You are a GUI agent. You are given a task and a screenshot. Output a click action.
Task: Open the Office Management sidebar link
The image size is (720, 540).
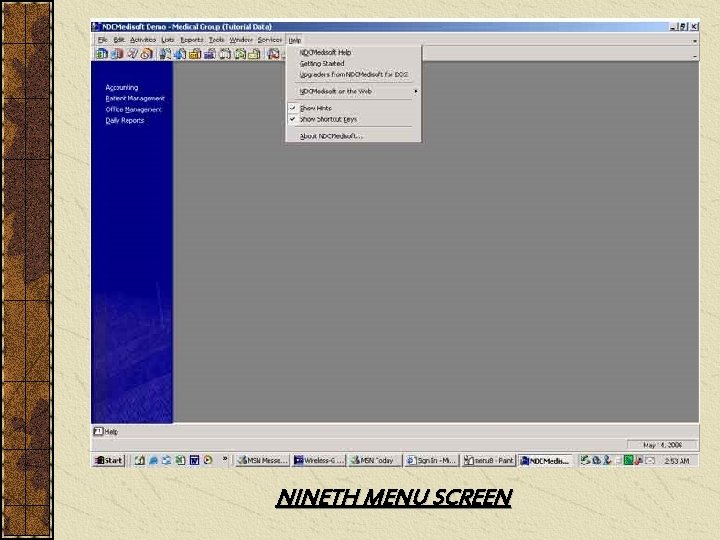[134, 109]
